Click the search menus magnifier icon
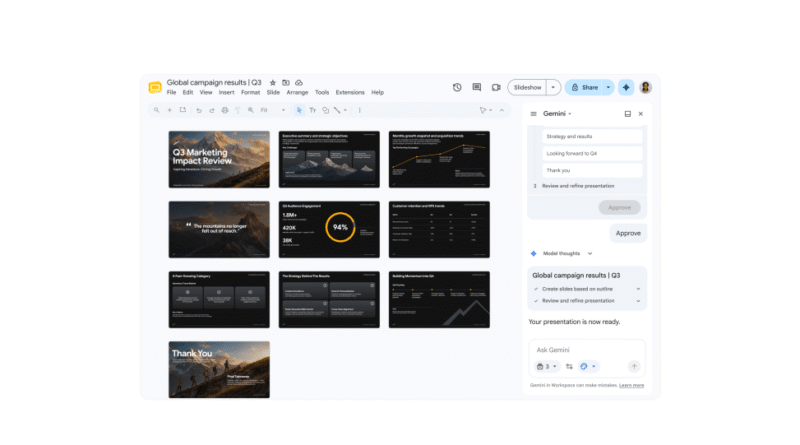 pos(157,110)
